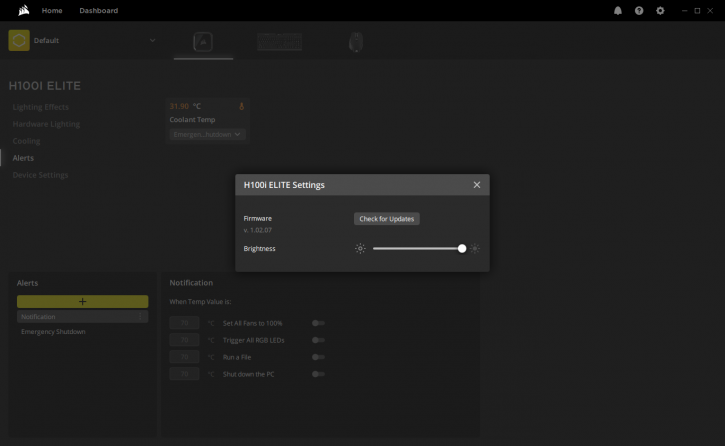Open Lighting Effects section
This screenshot has height=446, width=725.
[x=41, y=107]
